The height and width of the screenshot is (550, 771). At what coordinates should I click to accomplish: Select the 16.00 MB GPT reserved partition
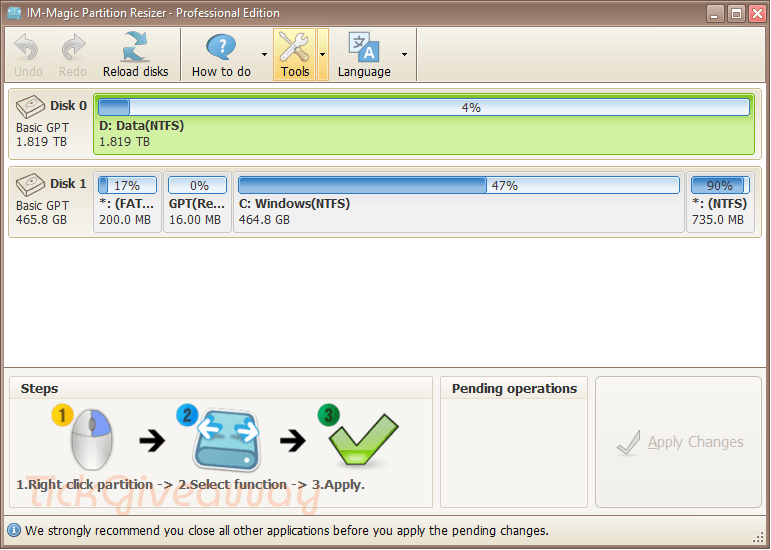[x=197, y=202]
